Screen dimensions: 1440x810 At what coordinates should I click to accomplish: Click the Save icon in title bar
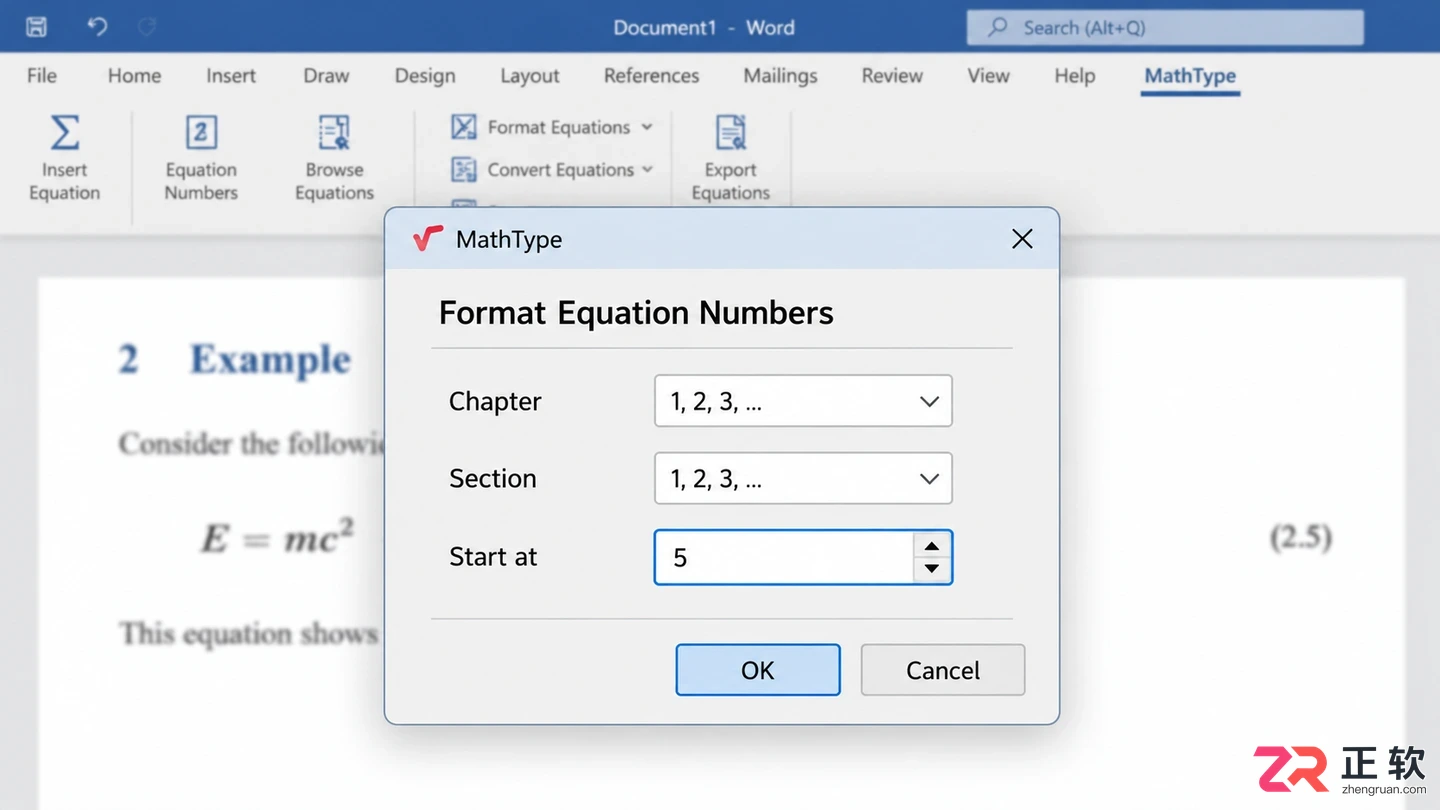point(36,27)
